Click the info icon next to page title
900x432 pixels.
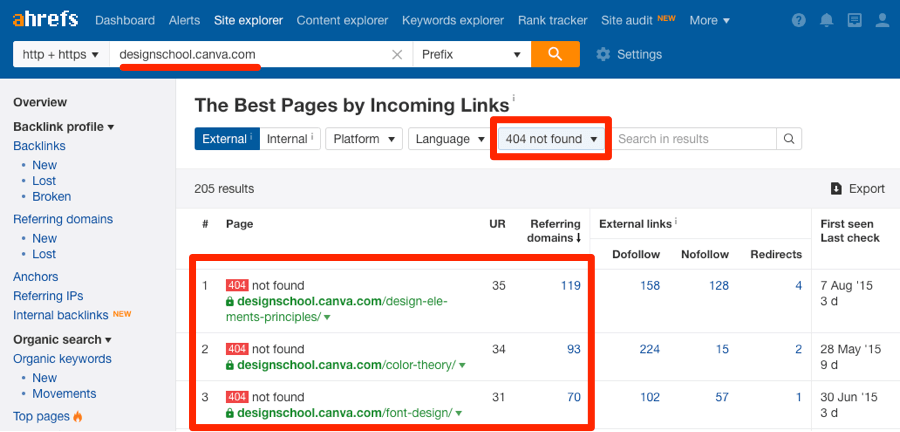[513, 99]
